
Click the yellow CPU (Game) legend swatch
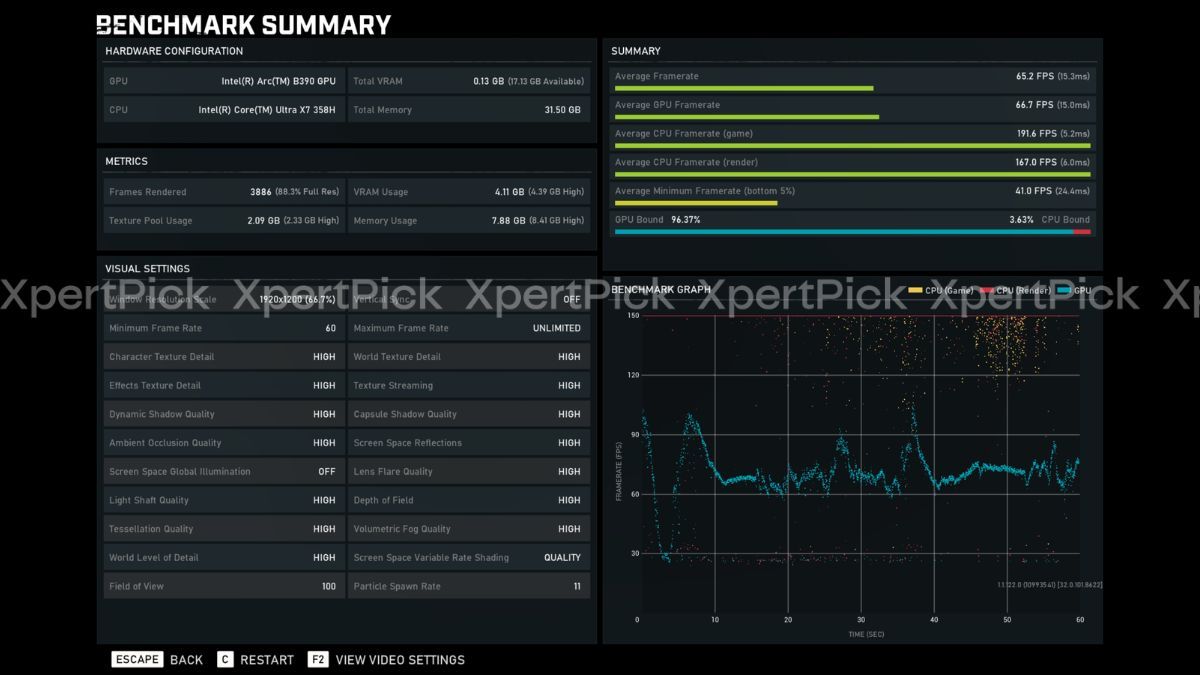[915, 290]
